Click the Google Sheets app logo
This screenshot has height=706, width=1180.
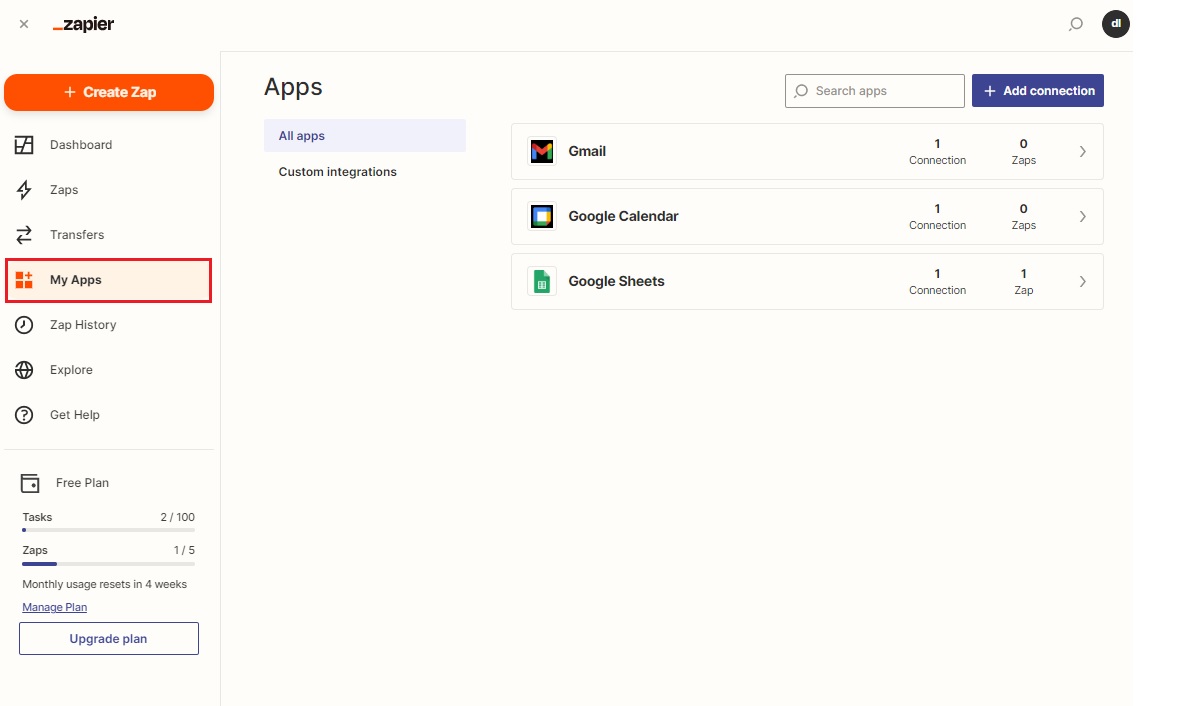pyautogui.click(x=541, y=282)
